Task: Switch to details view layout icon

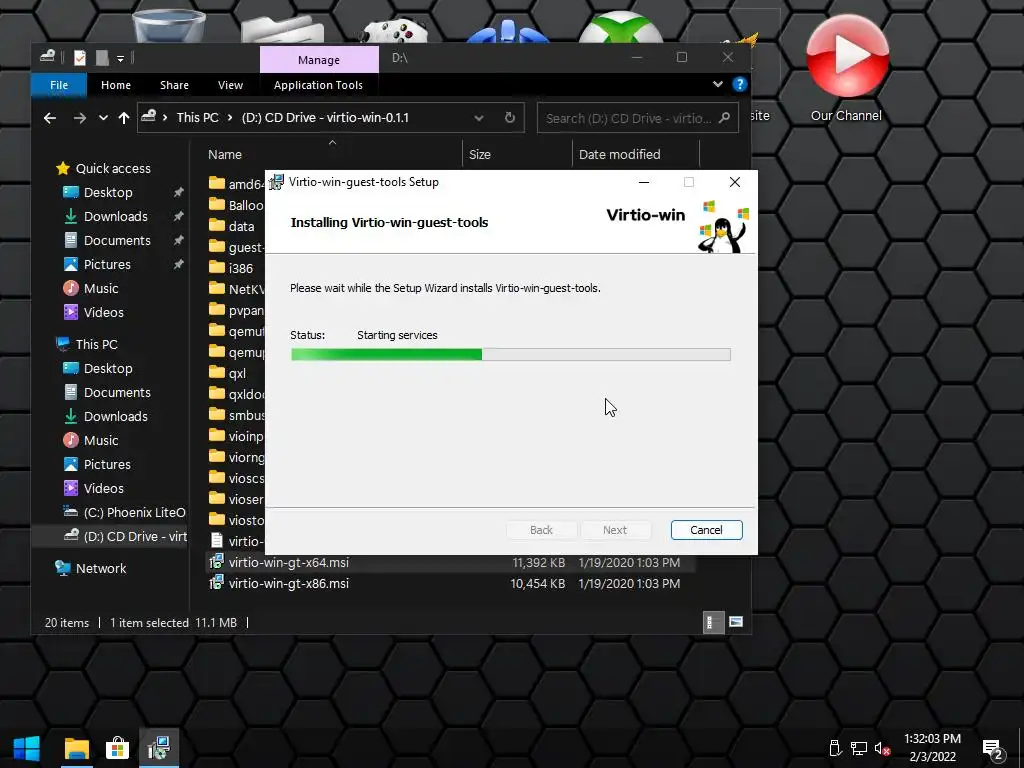Action: (x=713, y=622)
